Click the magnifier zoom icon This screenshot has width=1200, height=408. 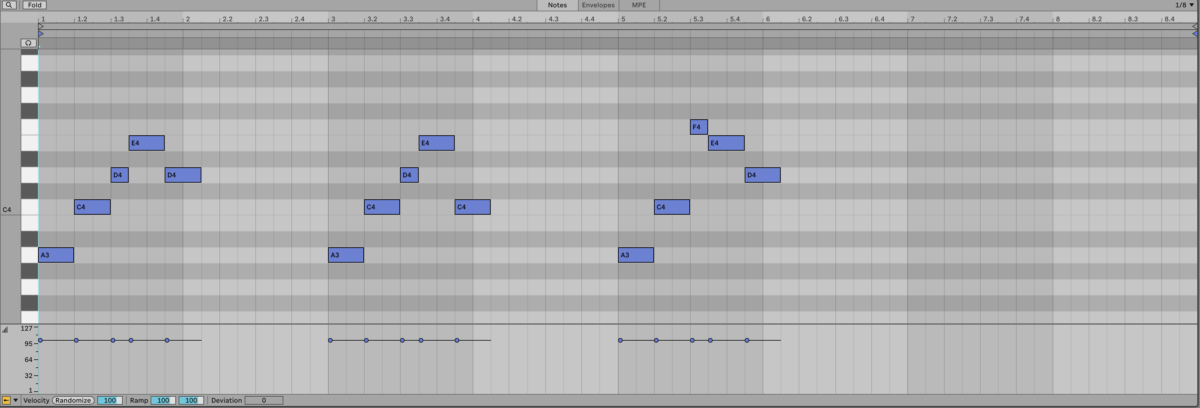(9, 5)
